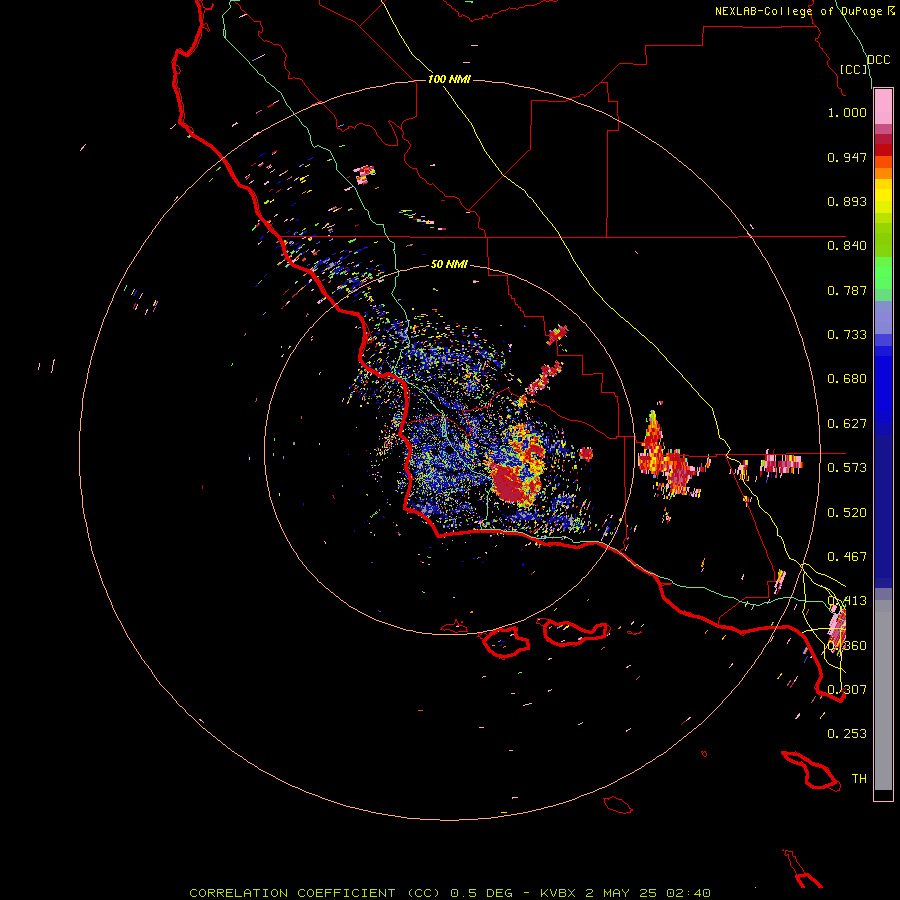Click the 1.000 scale value
Image resolution: width=900 pixels, height=900 pixels.
[847, 112]
